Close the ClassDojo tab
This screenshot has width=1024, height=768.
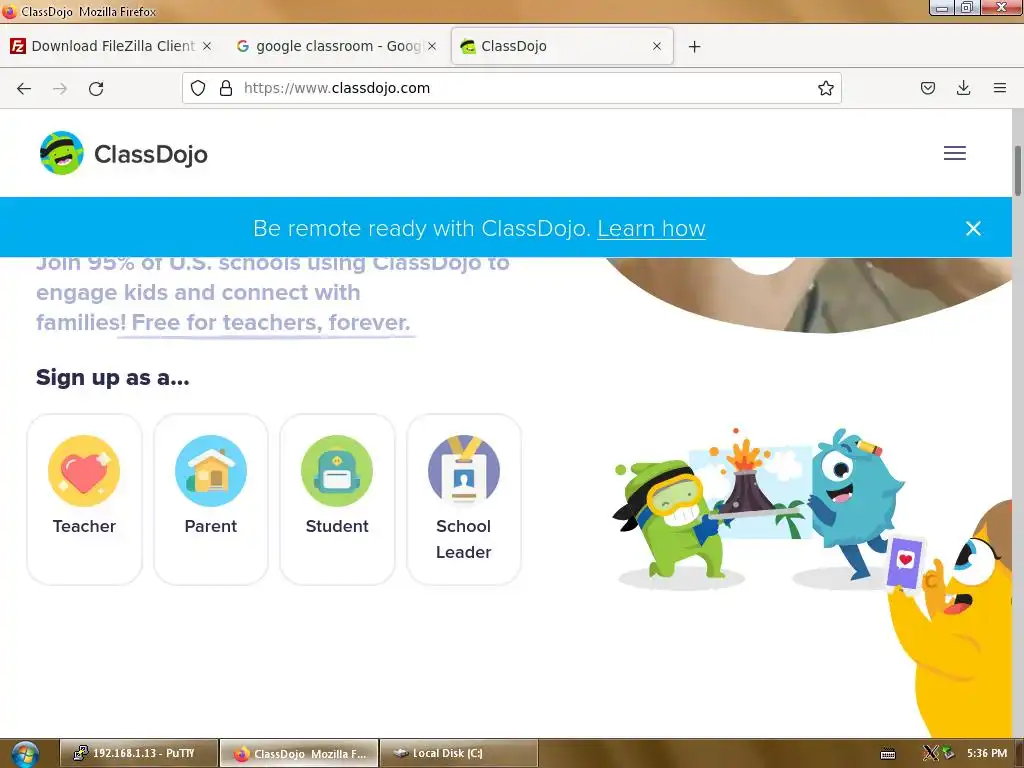point(657,46)
